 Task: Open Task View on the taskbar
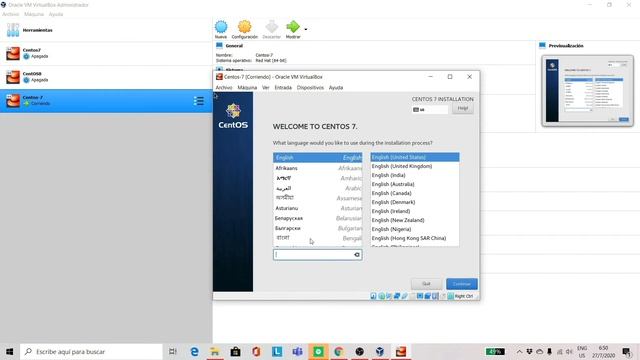[173, 351]
